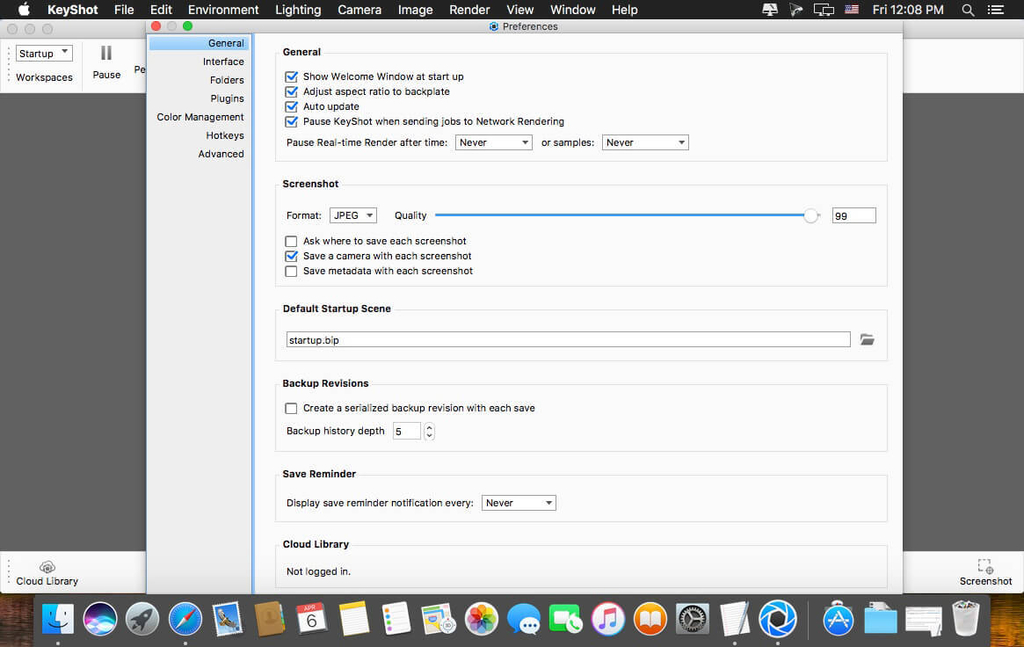Open the Cloud Library icon

click(47, 567)
